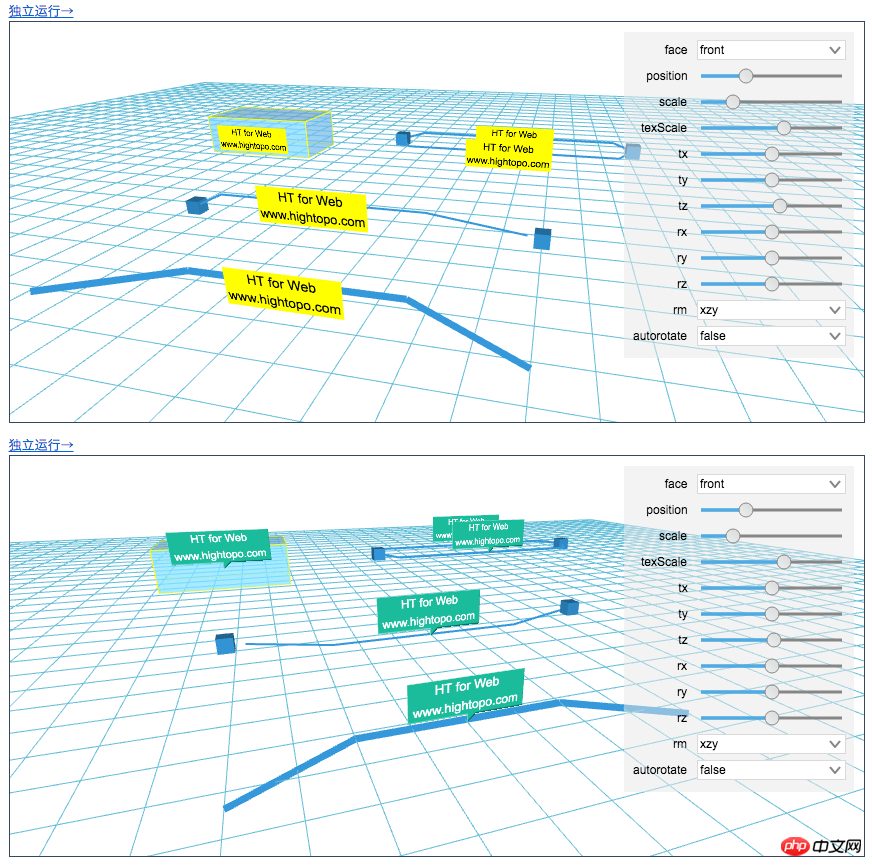The image size is (872, 866).
Task: Click green label on translucent box, bottom scene
Action: coord(219,547)
